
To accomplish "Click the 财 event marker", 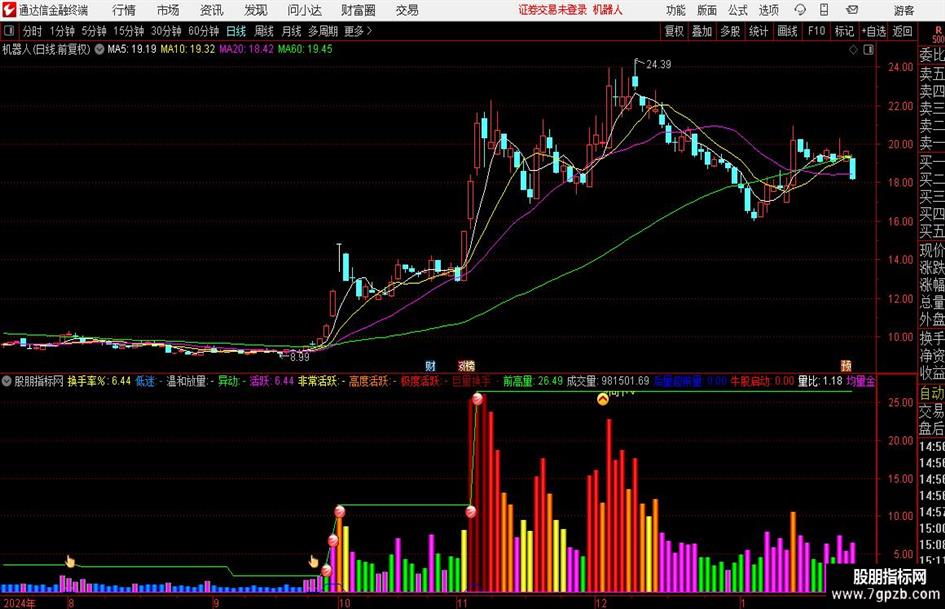I will tap(430, 366).
